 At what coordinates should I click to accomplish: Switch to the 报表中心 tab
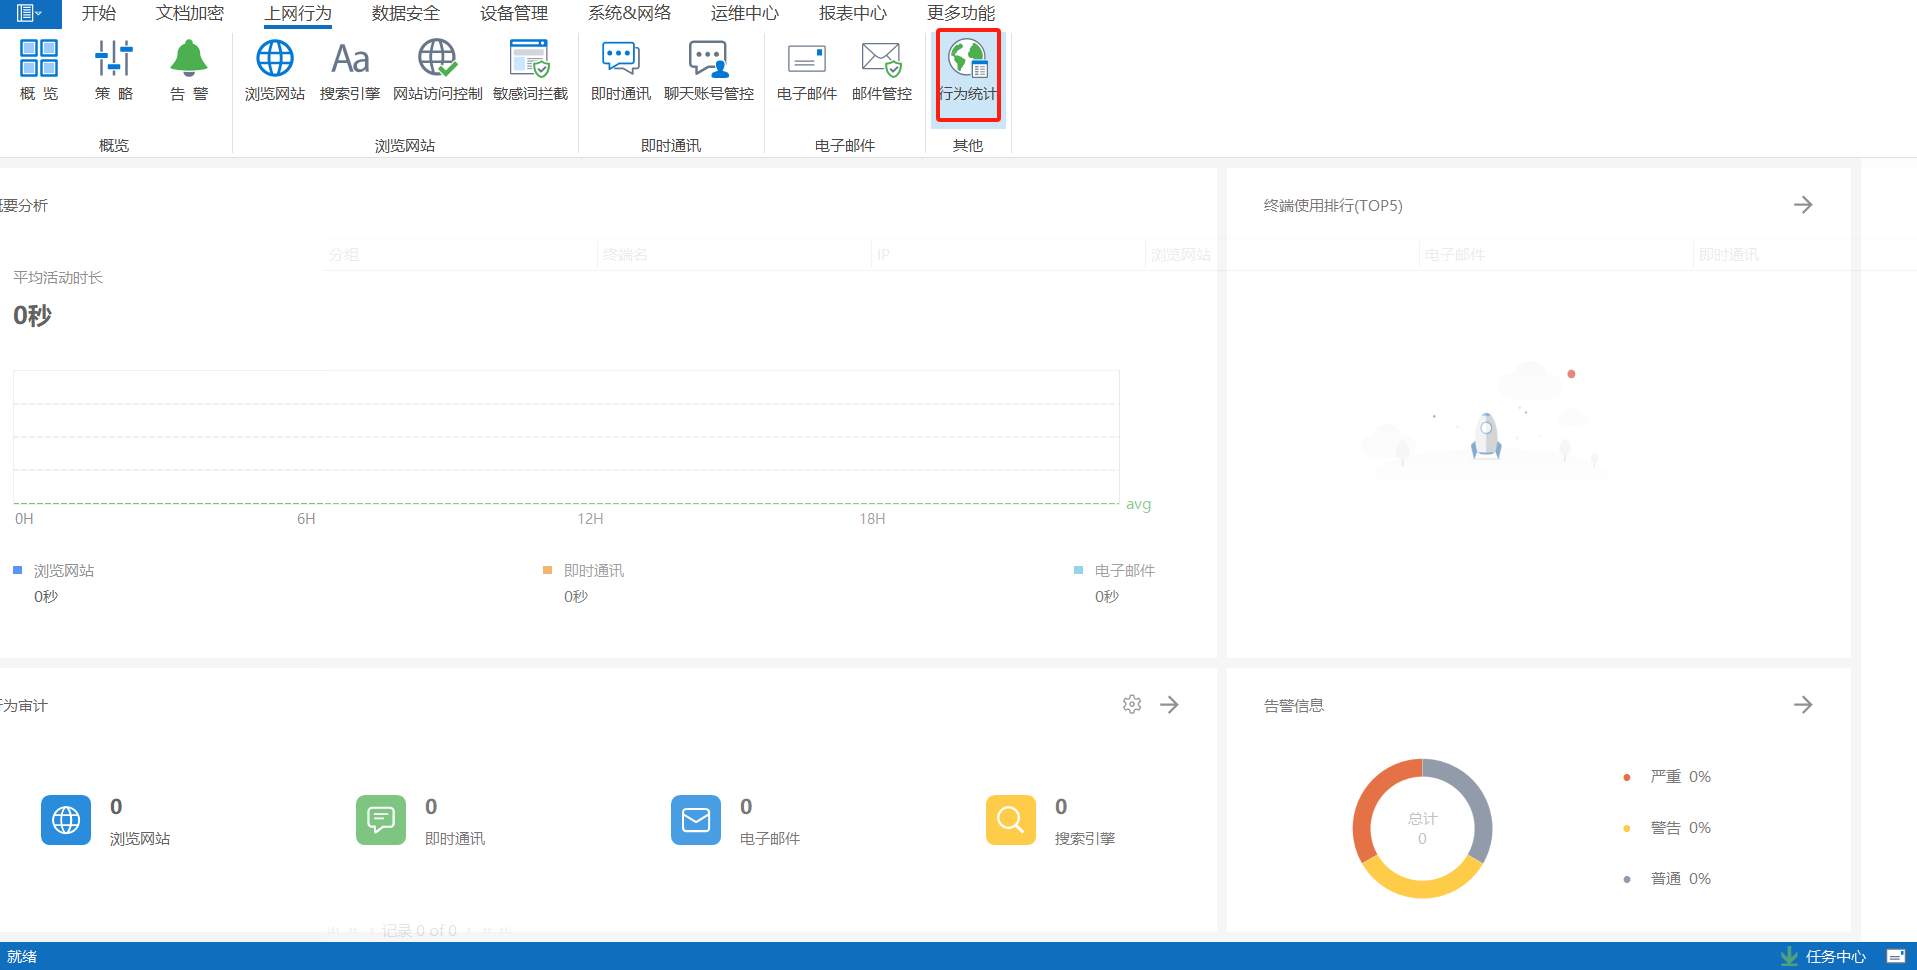[852, 13]
